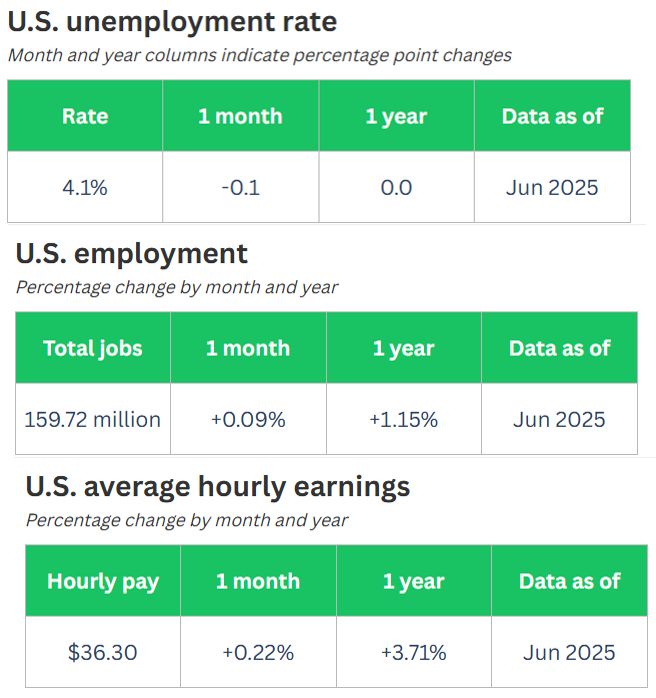The image size is (656, 698).
Task: Select Jun 2025 in the hourly earnings table
Action: coord(569,652)
